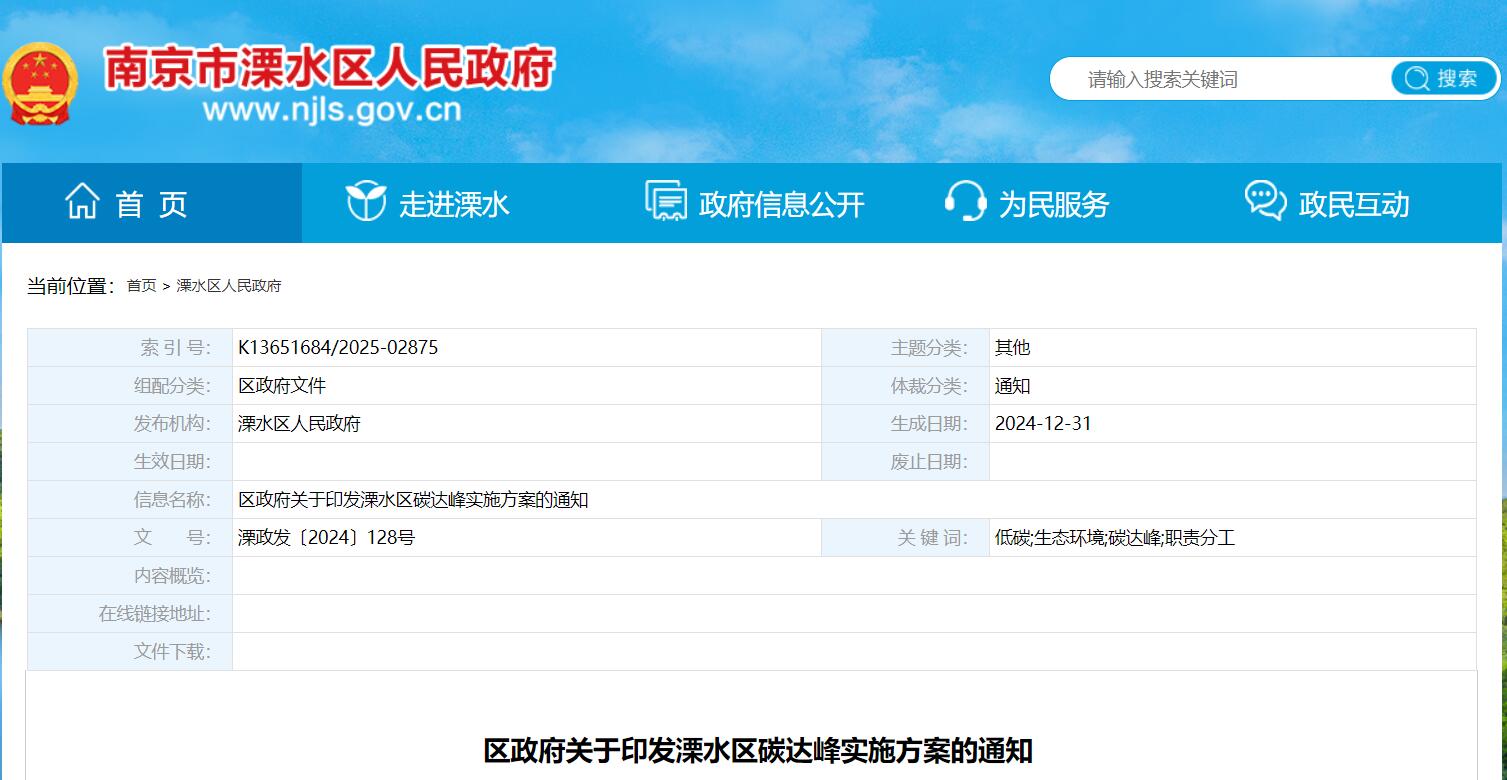The height and width of the screenshot is (780, 1507).
Task: Click the 信息名称 value text in the table
Action: (x=413, y=500)
